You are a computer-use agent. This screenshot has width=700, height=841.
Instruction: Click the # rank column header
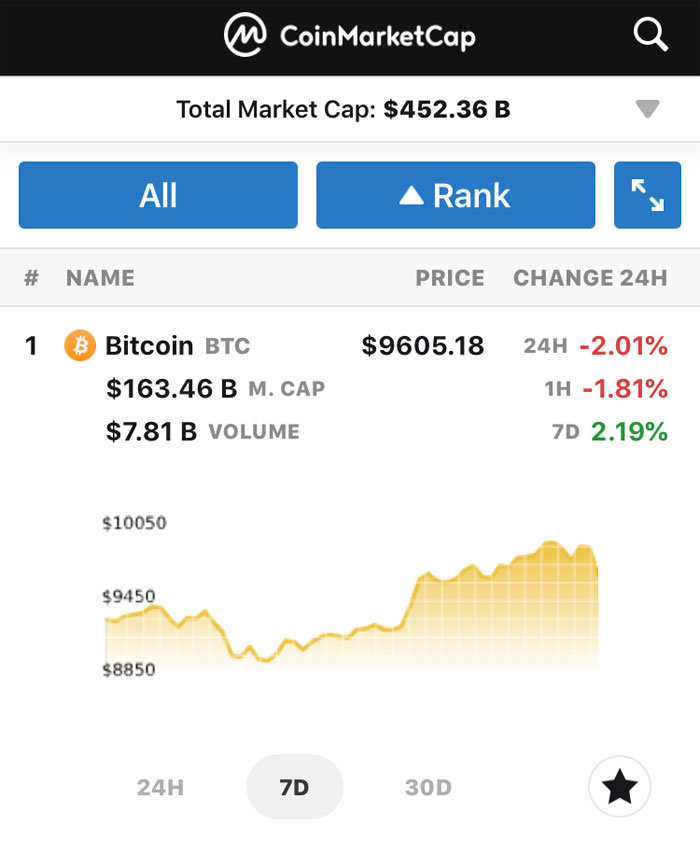click(x=32, y=278)
